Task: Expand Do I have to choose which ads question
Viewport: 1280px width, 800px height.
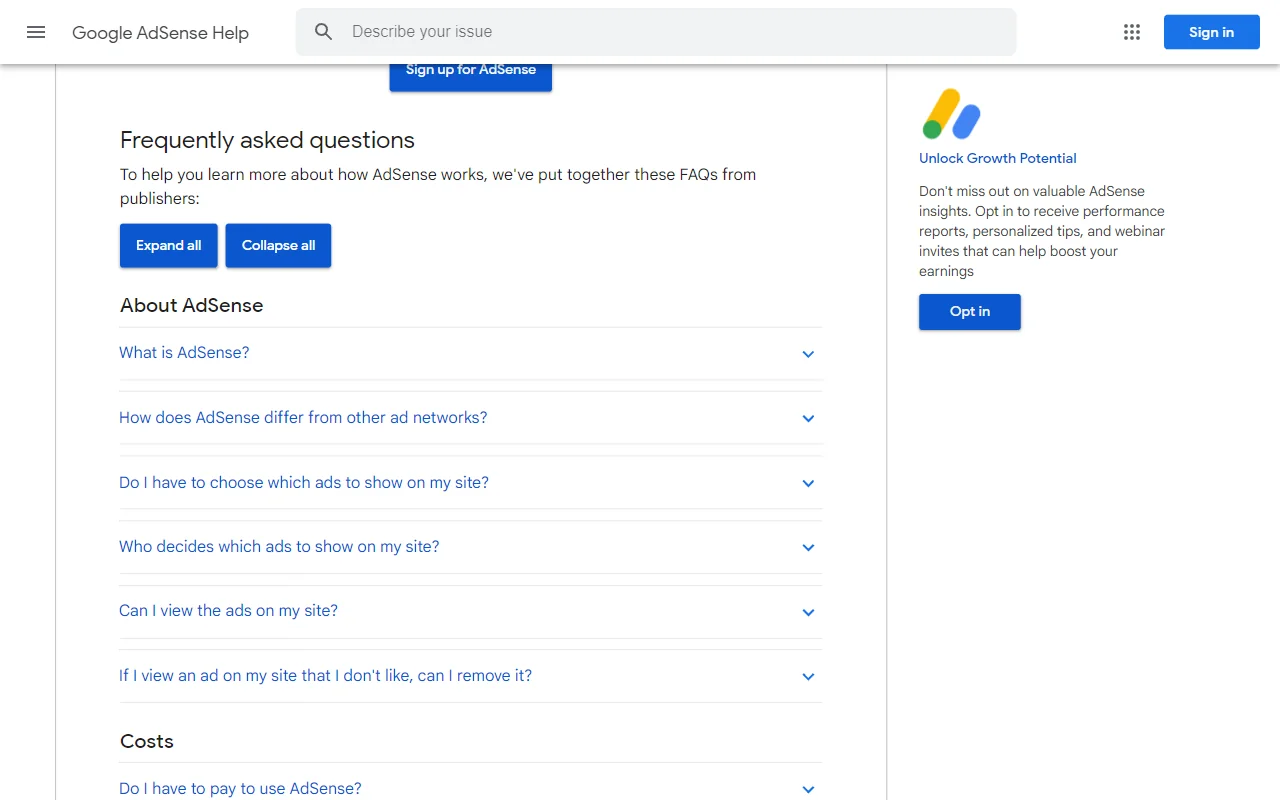Action: [470, 483]
